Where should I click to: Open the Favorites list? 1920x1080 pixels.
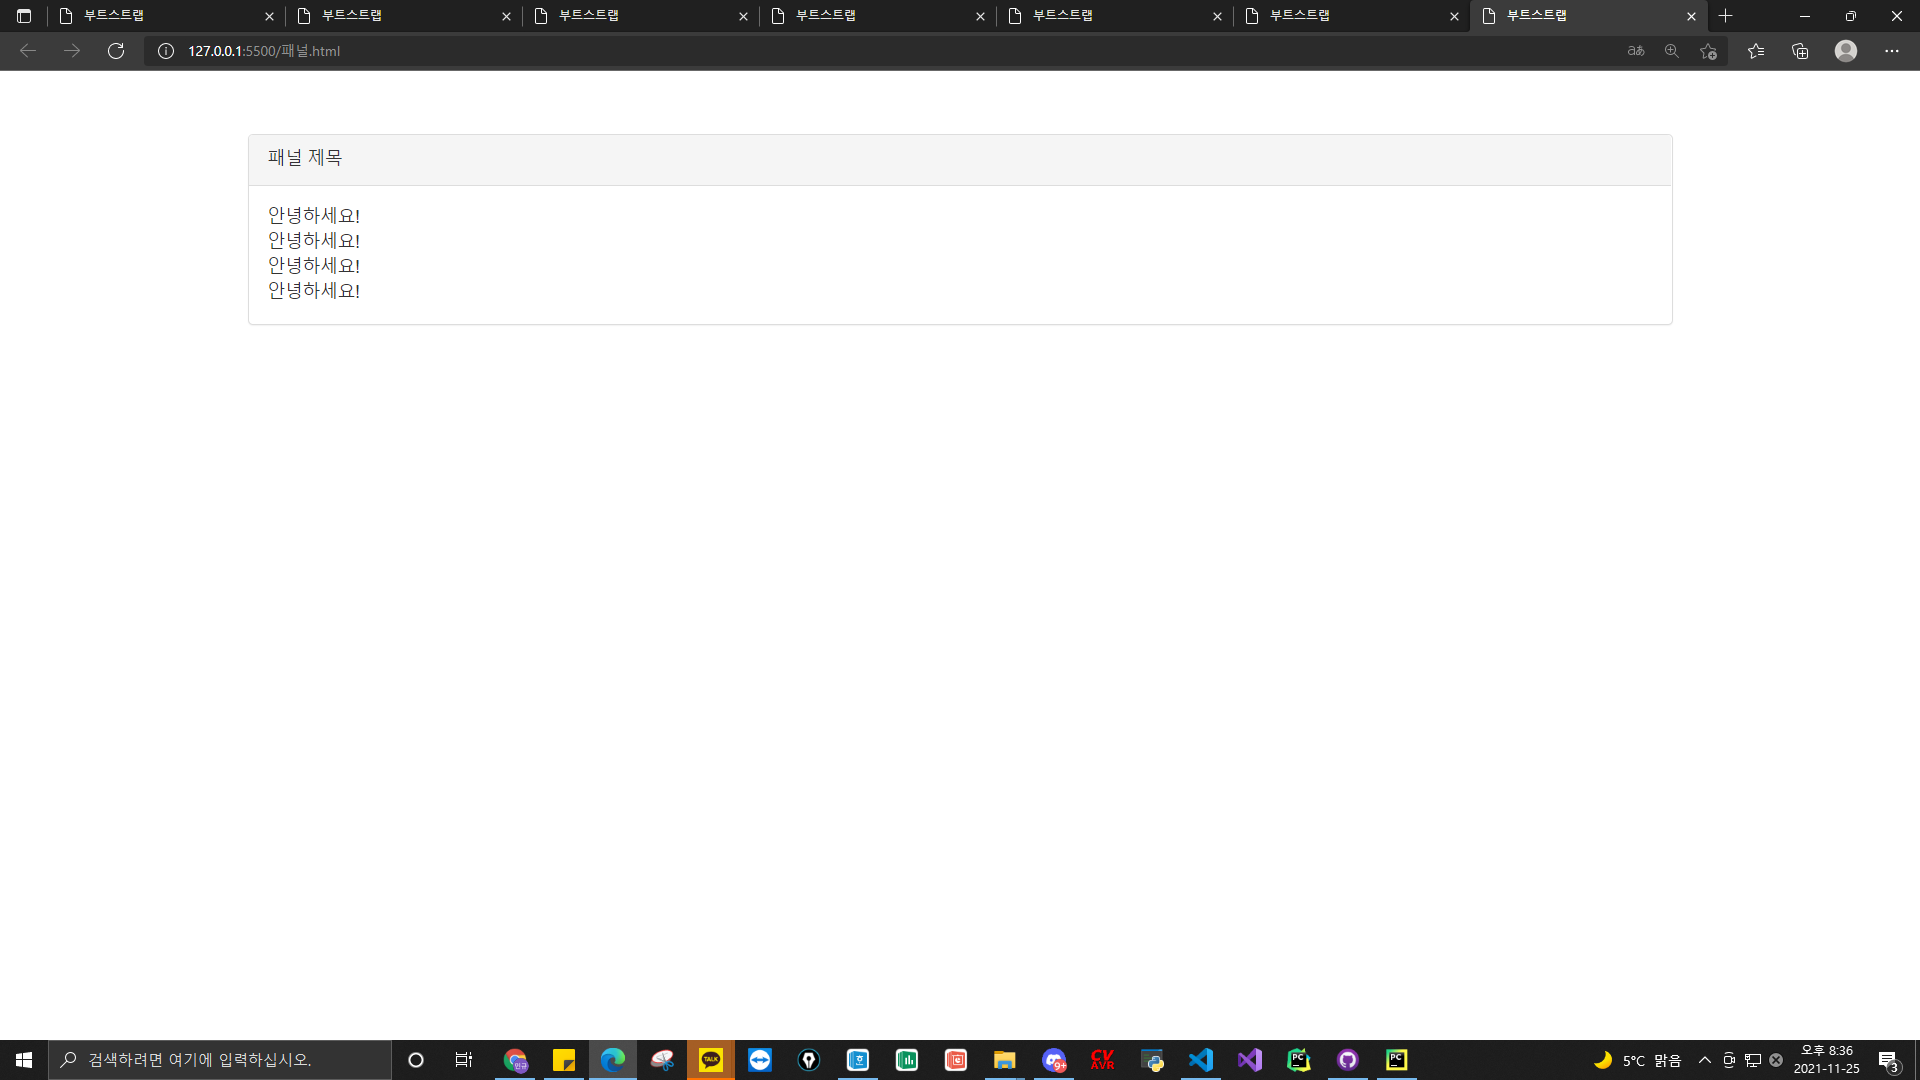(1756, 51)
